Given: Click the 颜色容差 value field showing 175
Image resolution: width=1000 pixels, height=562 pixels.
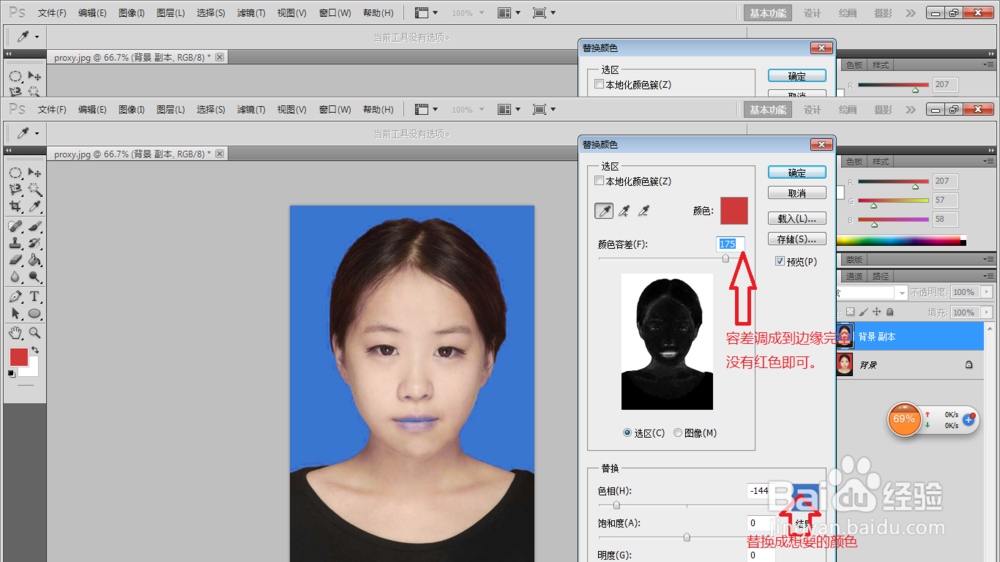Looking at the screenshot, I should click(x=730, y=244).
